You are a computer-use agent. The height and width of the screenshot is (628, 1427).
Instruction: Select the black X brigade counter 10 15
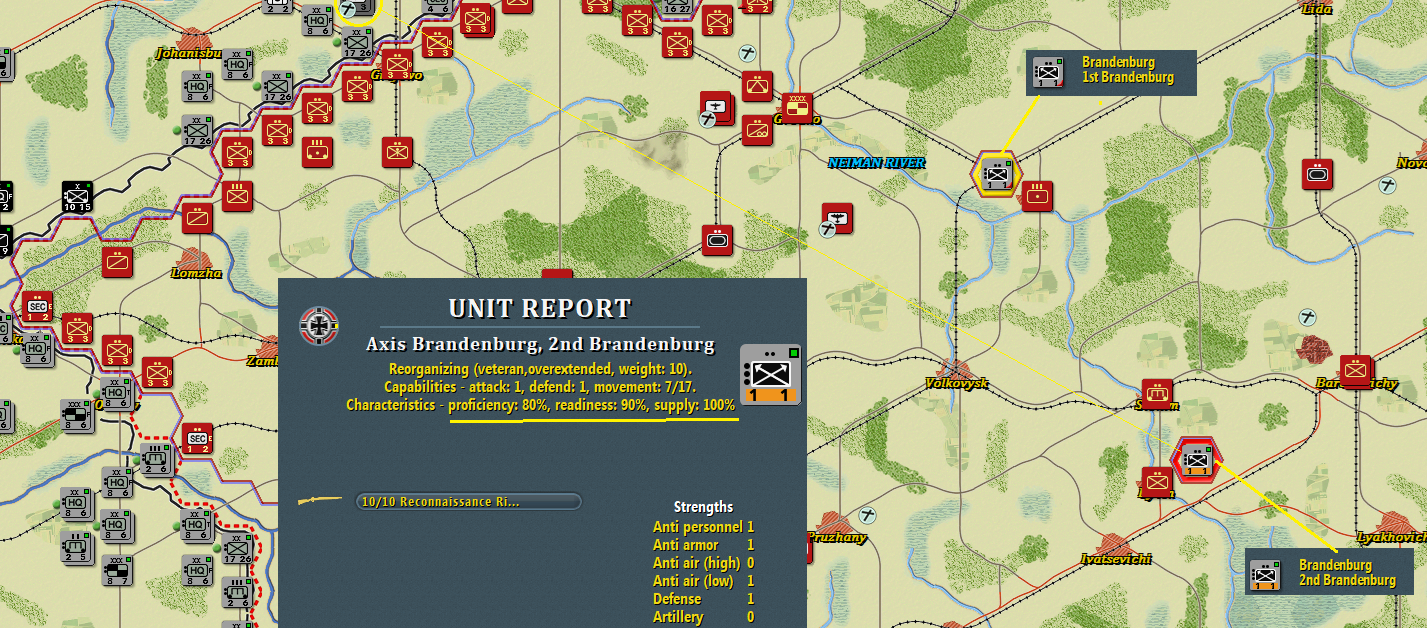(76, 196)
